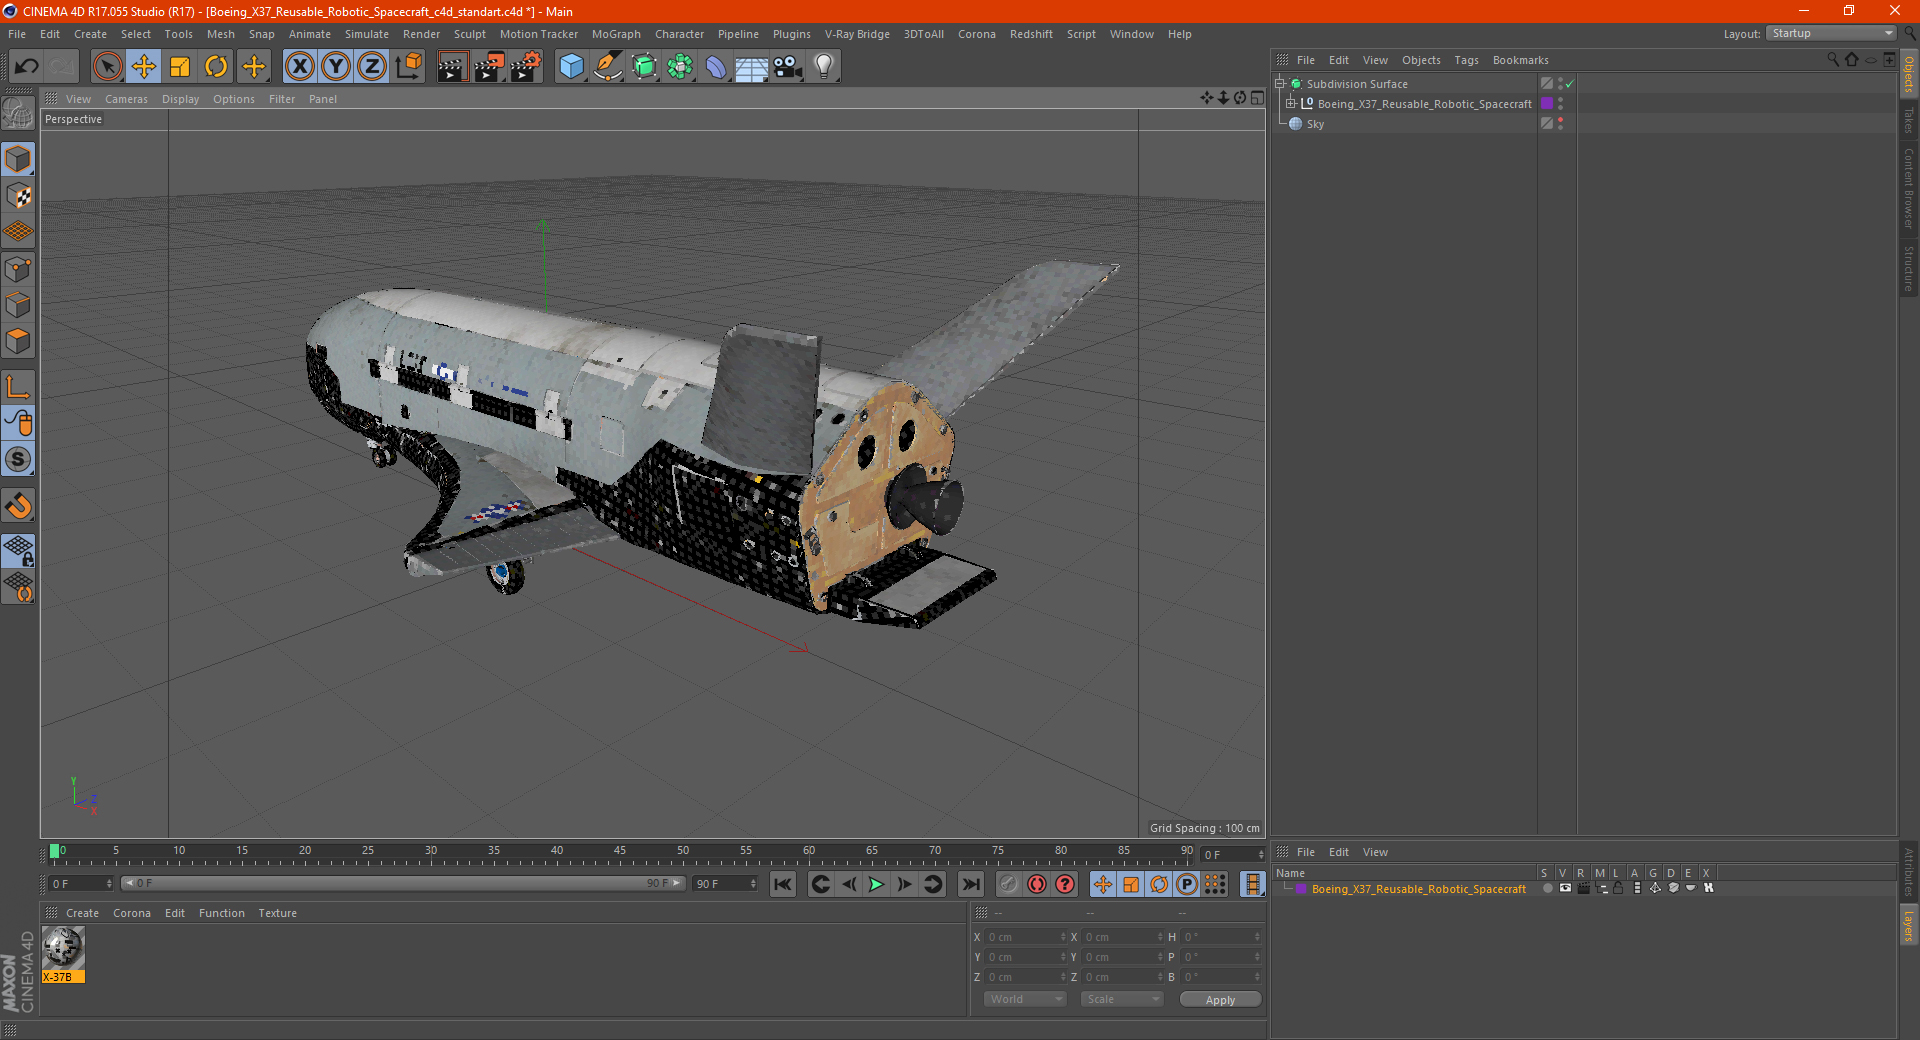The width and height of the screenshot is (1920, 1040).
Task: Activate the Scale tool
Action: (180, 67)
